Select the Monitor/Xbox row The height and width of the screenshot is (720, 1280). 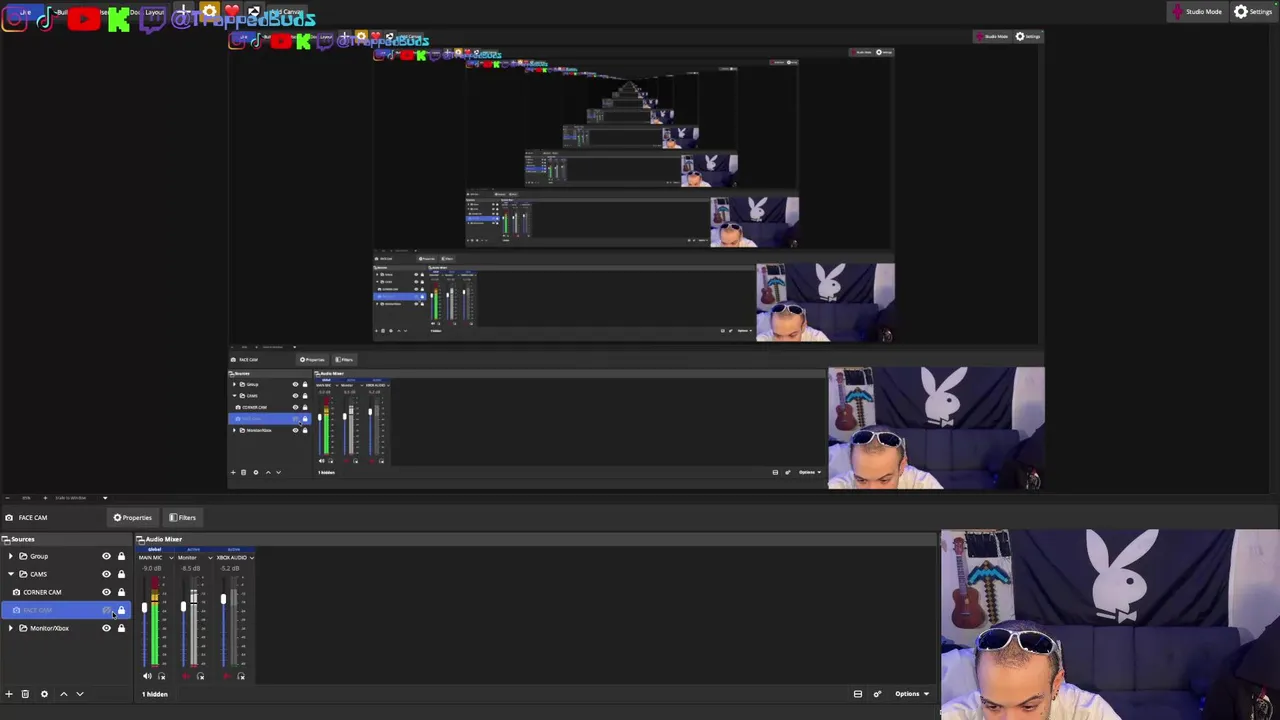coord(65,628)
